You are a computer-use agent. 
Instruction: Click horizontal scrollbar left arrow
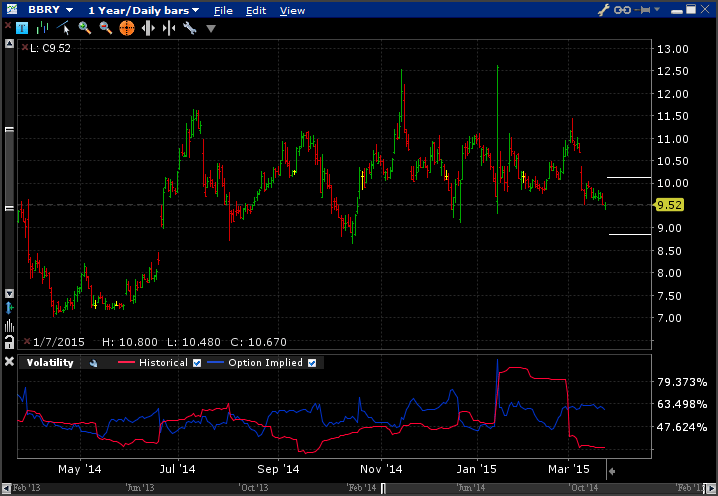[6, 489]
